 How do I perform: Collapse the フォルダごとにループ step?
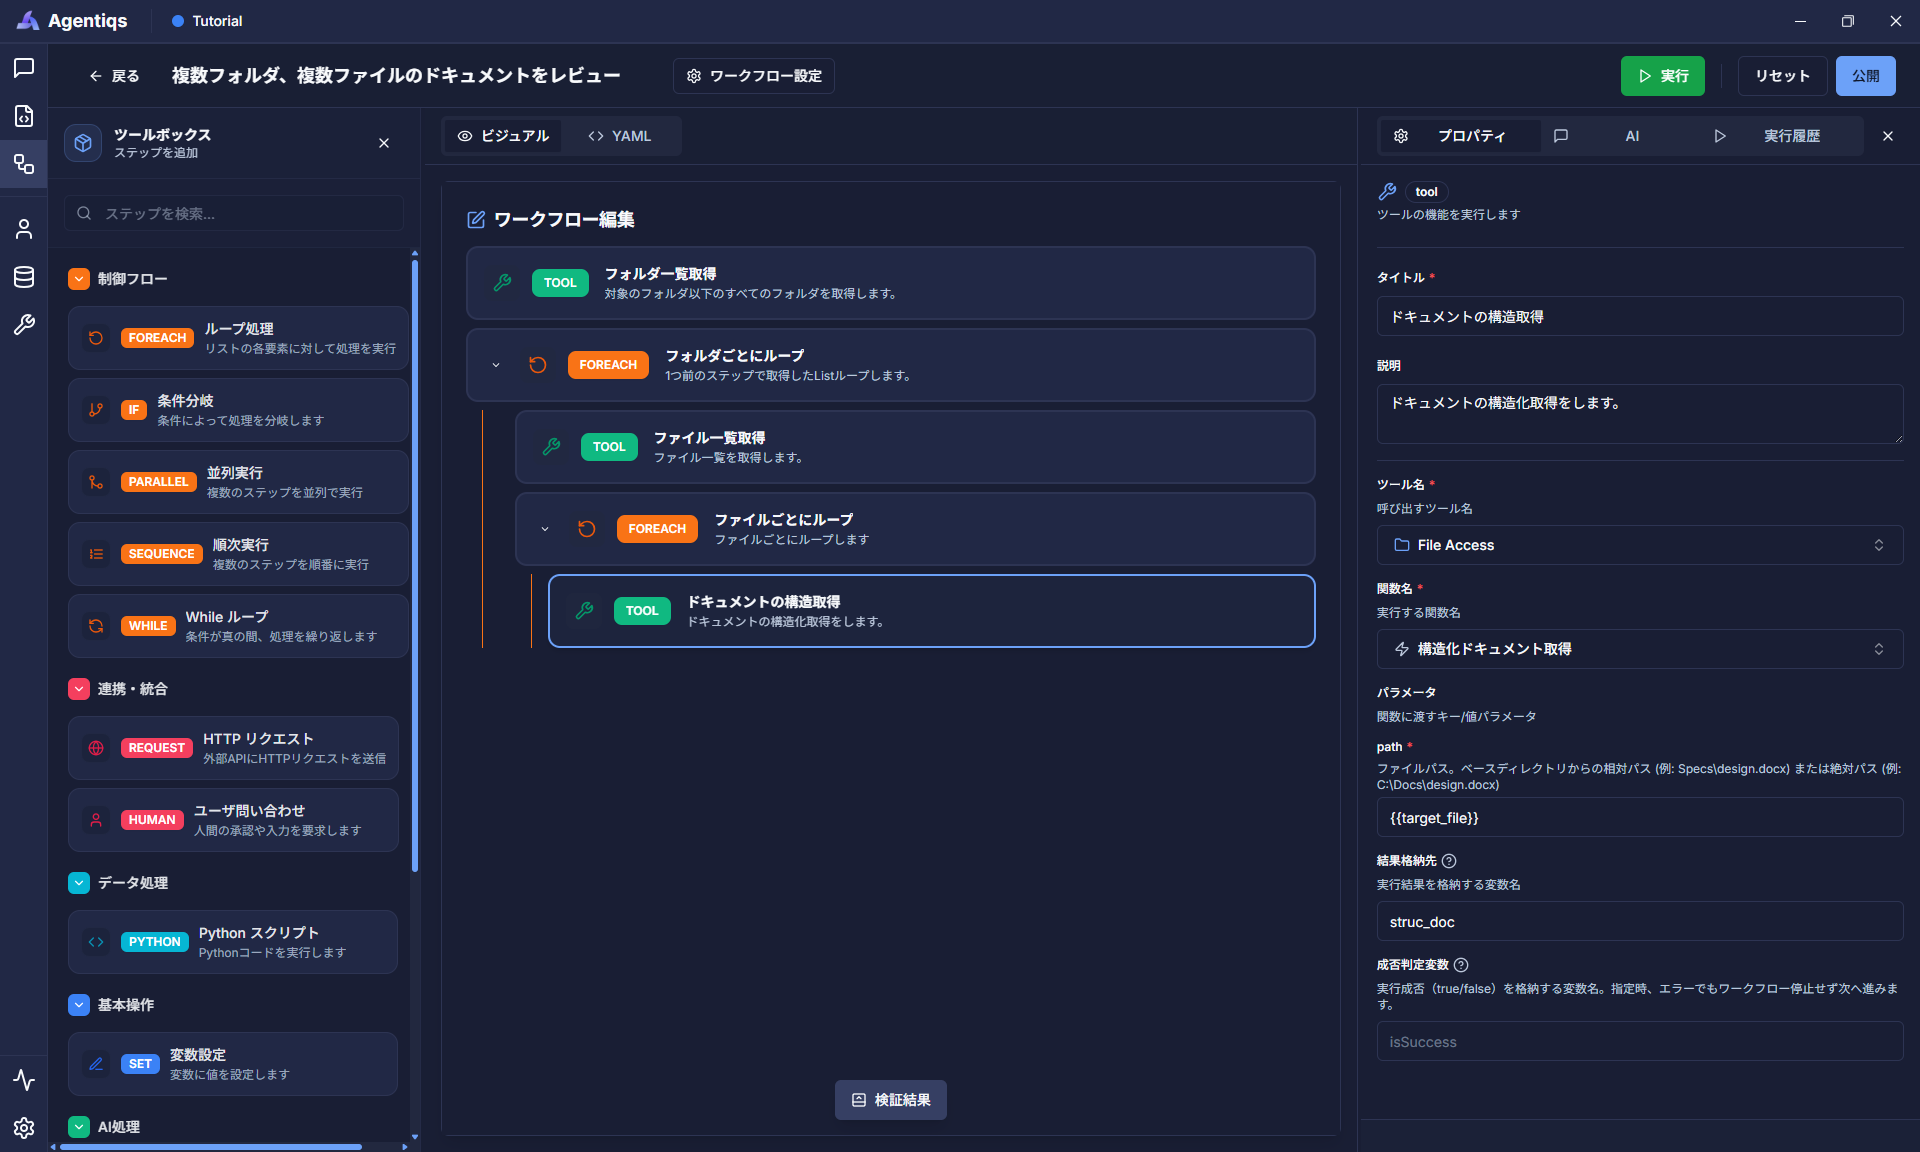tap(496, 365)
